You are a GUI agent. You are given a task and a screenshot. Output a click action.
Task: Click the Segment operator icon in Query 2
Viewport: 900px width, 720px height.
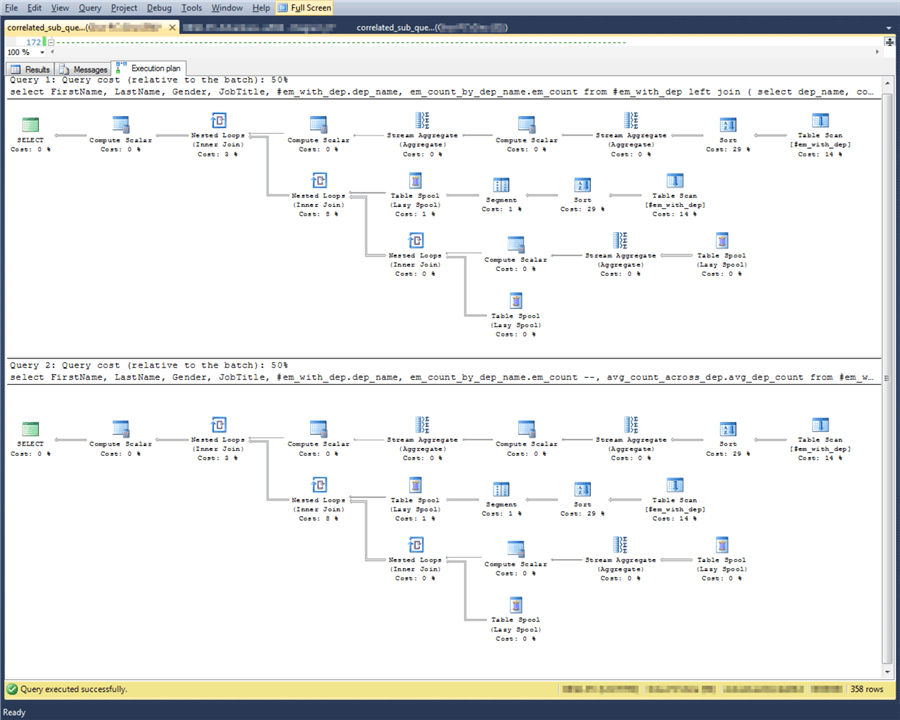[501, 489]
